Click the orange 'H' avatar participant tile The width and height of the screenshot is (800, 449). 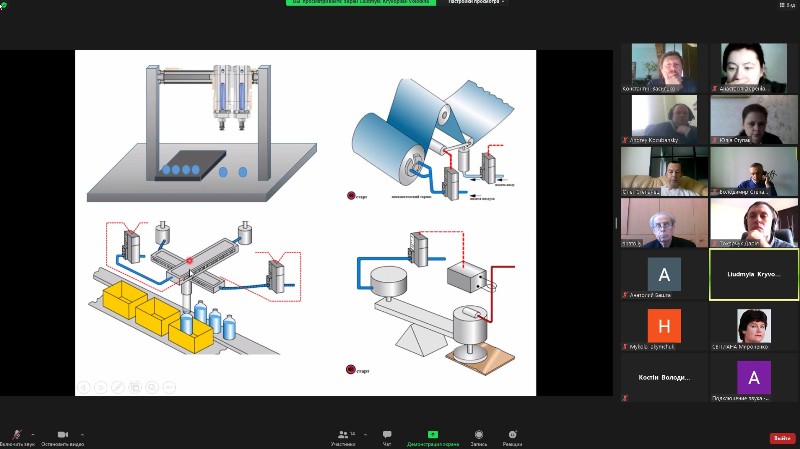664,326
